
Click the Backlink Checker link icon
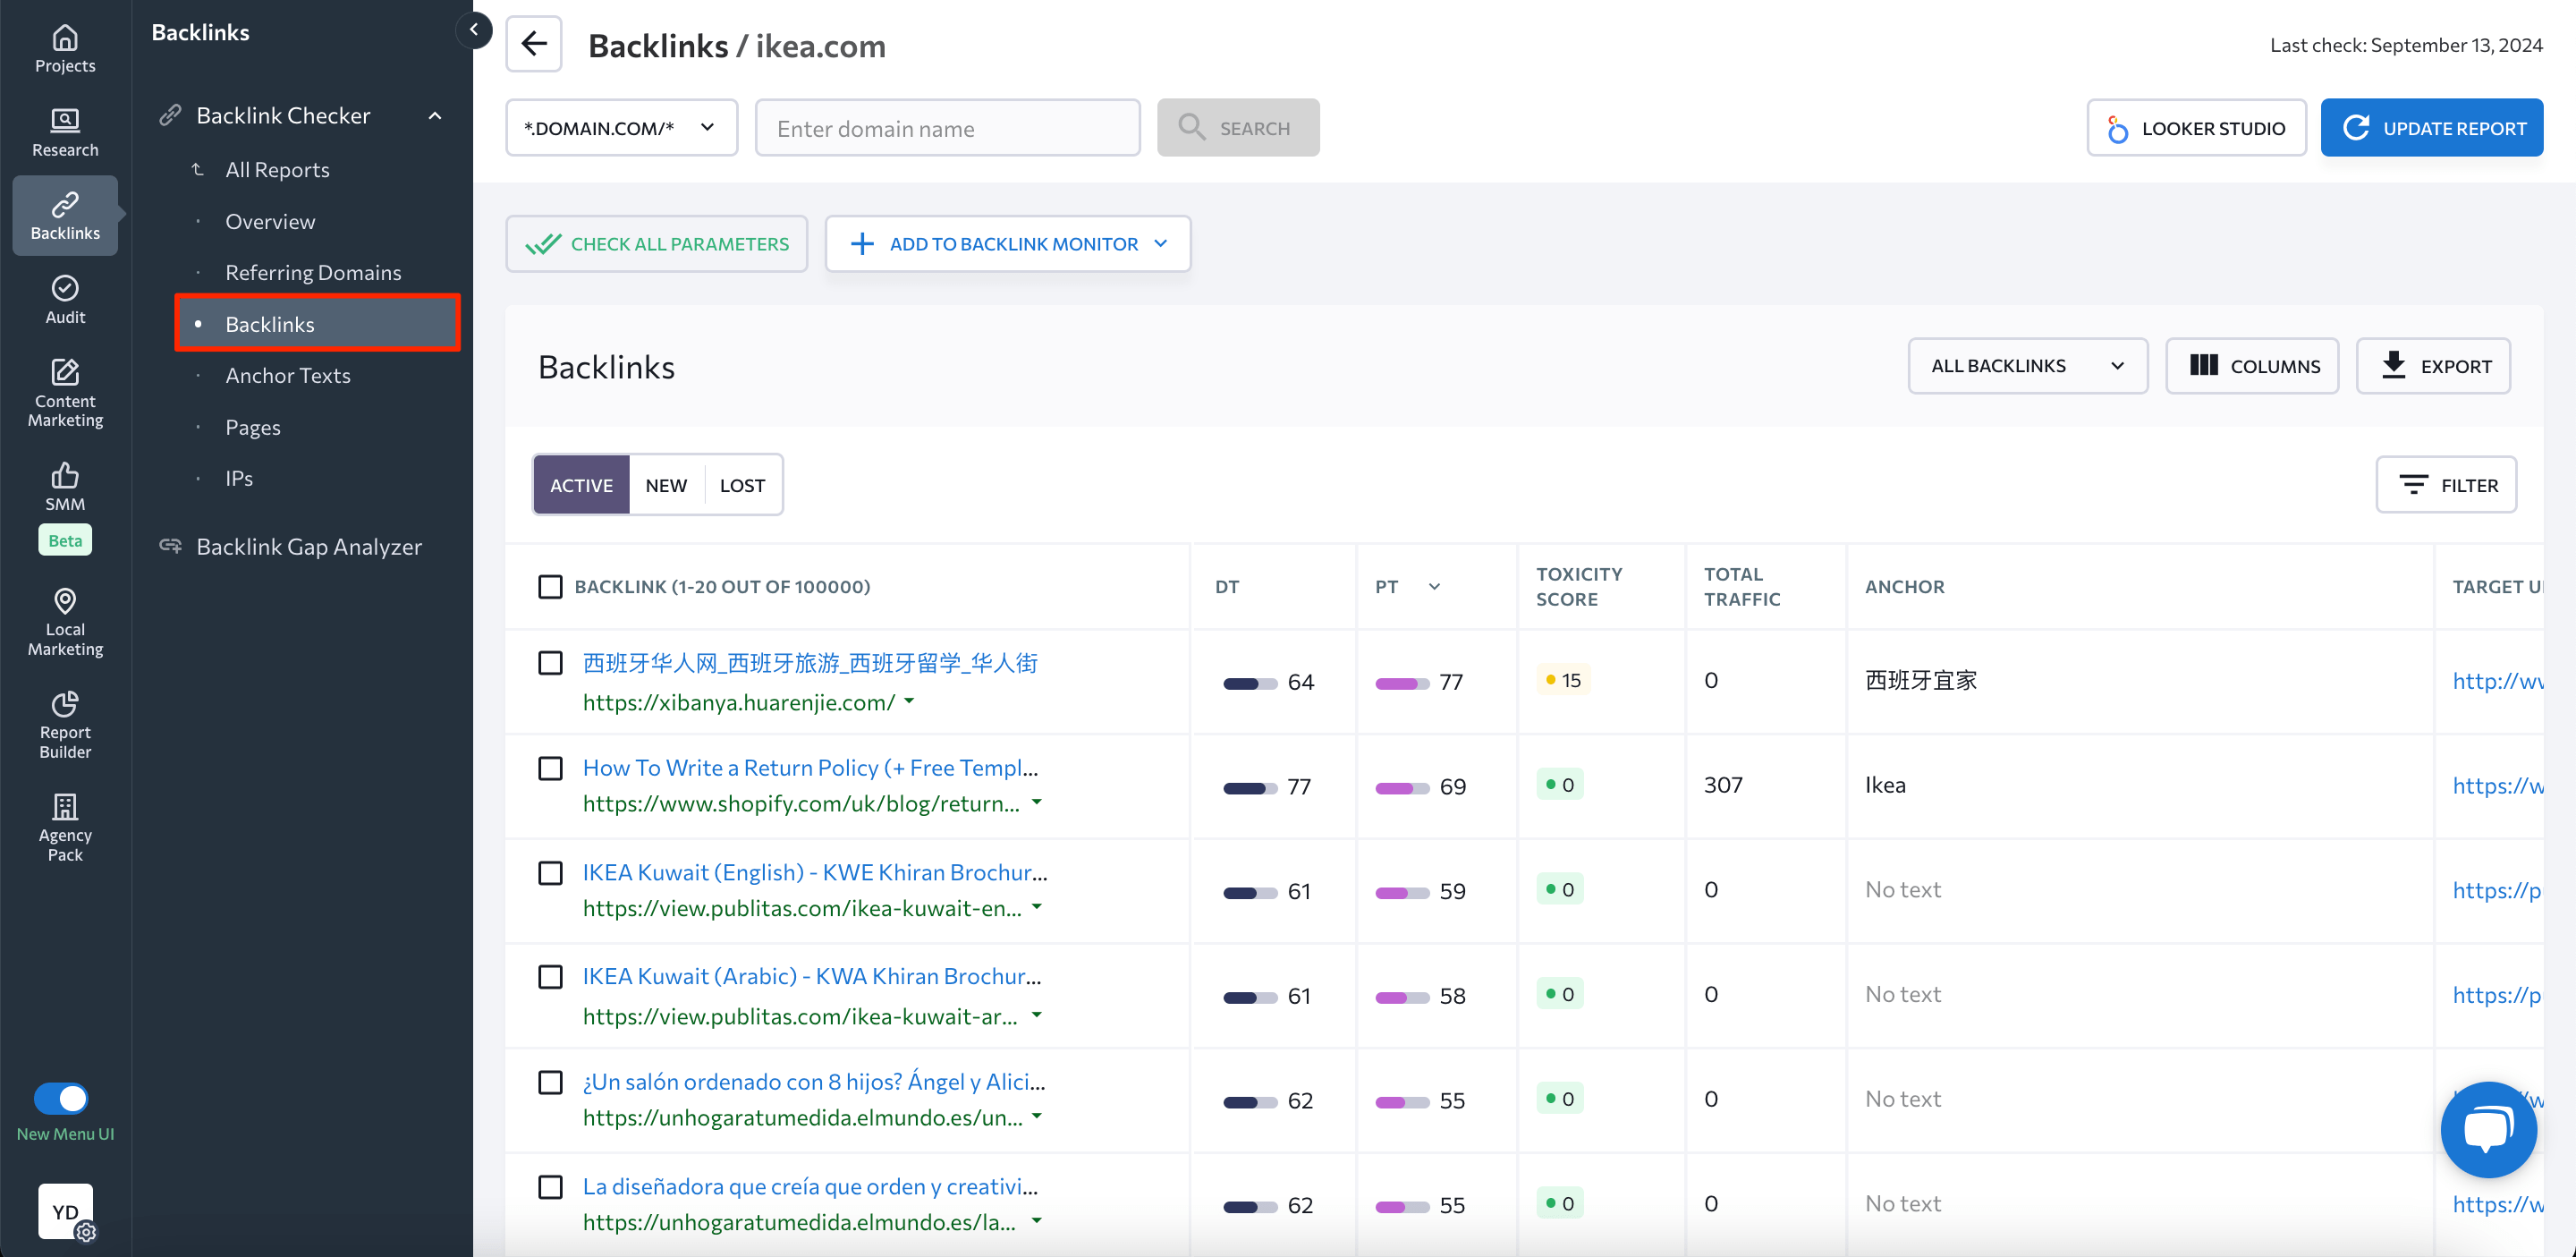point(170,115)
